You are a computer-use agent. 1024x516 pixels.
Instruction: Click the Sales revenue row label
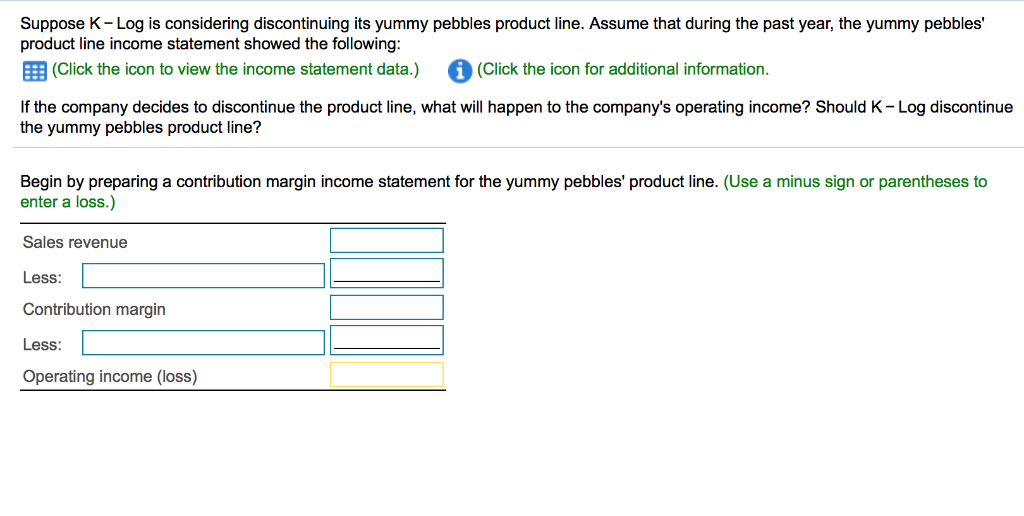pos(75,242)
